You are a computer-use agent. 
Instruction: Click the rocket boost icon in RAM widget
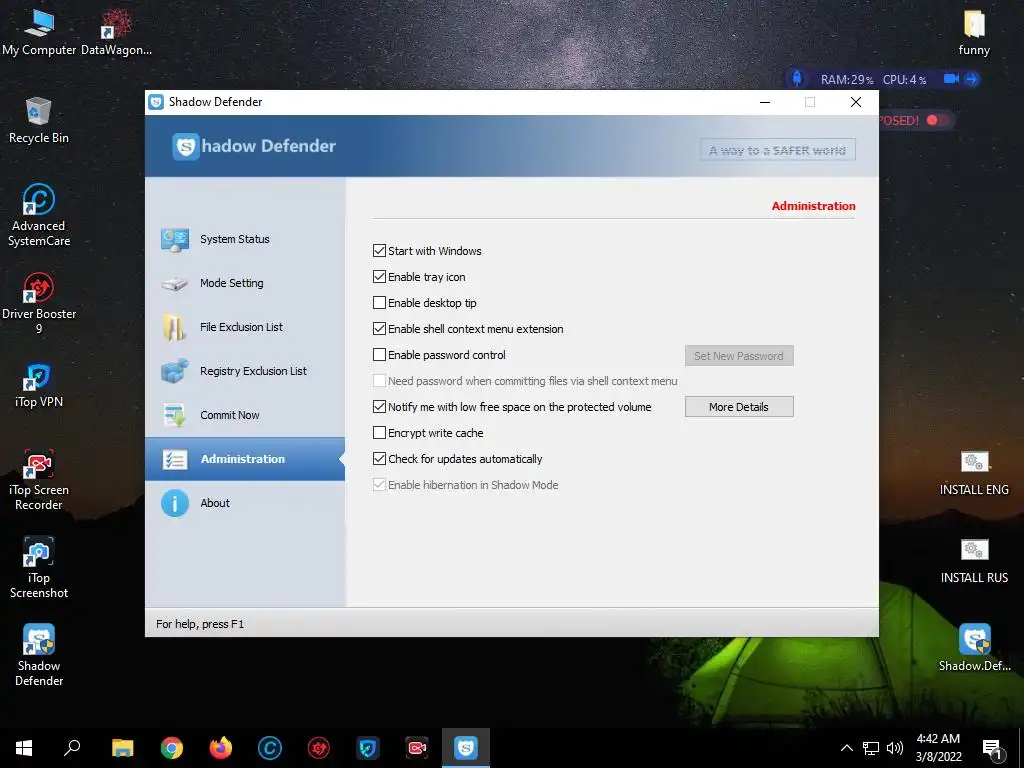pyautogui.click(x=797, y=79)
